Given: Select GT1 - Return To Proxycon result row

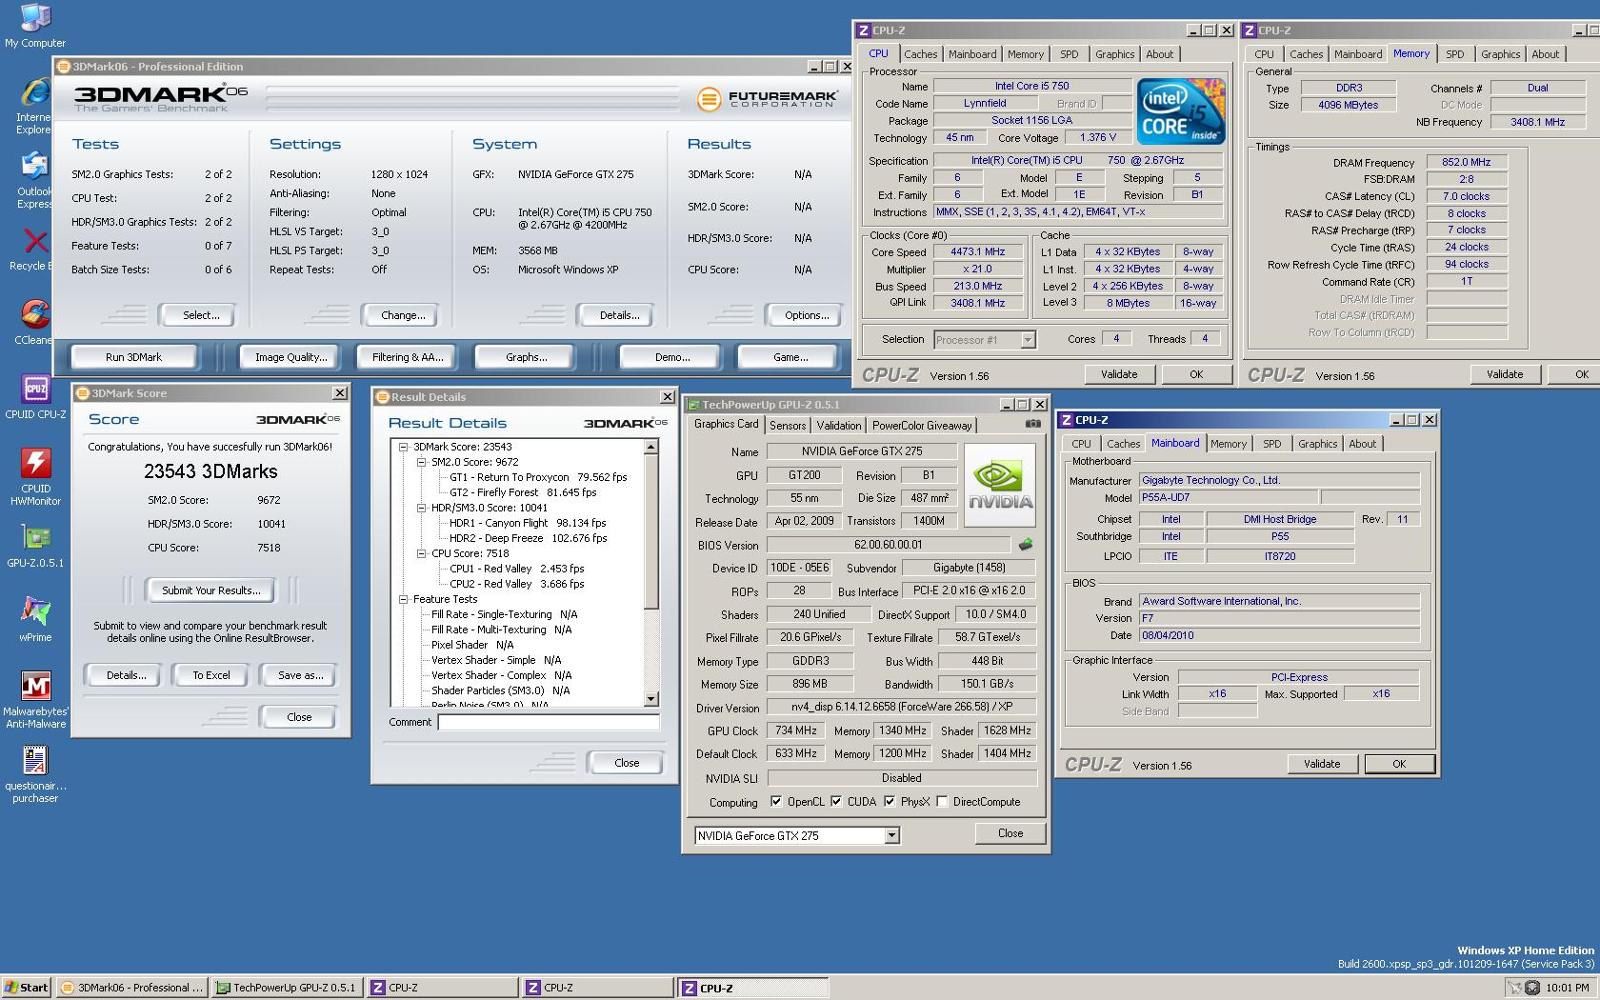Looking at the screenshot, I should point(538,477).
